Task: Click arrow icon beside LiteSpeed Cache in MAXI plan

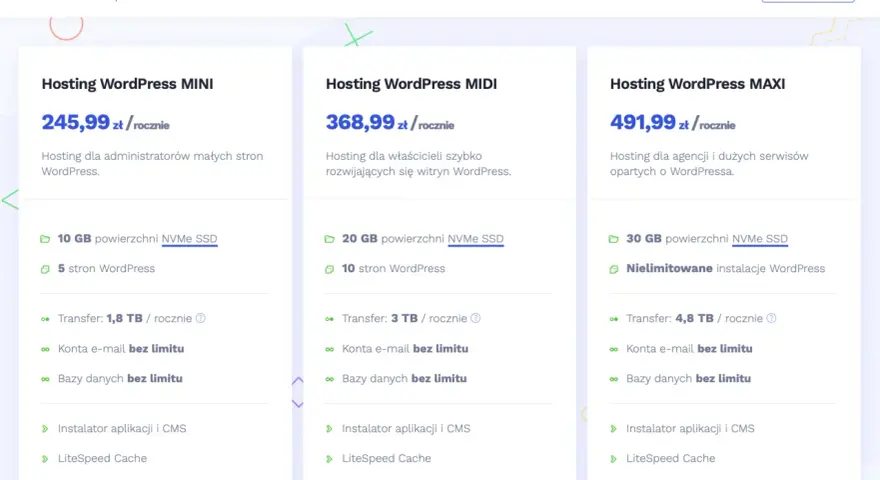Action: pyautogui.click(x=613, y=459)
